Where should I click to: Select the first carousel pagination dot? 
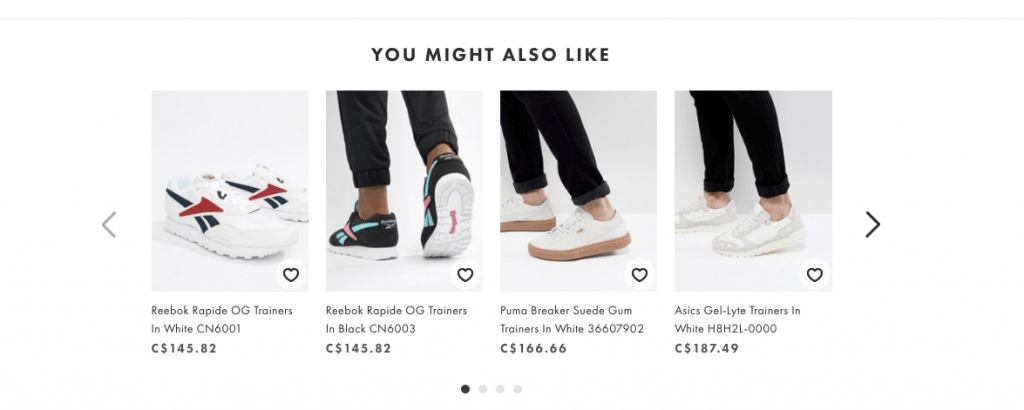click(466, 389)
